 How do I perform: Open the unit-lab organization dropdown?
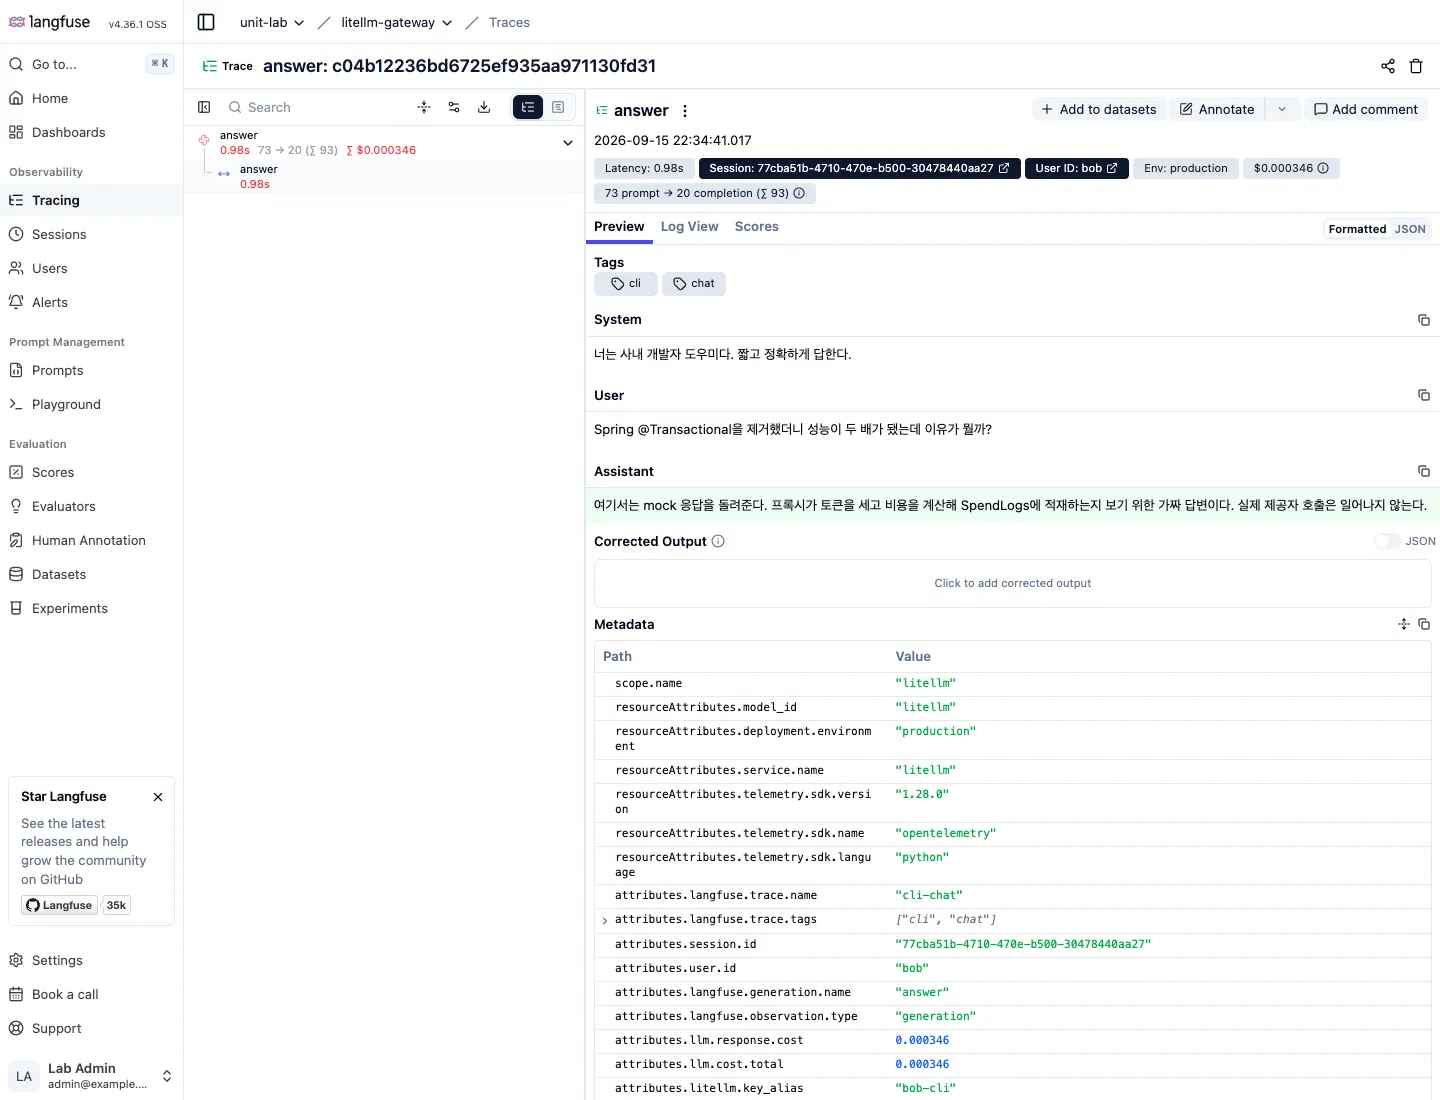272,22
